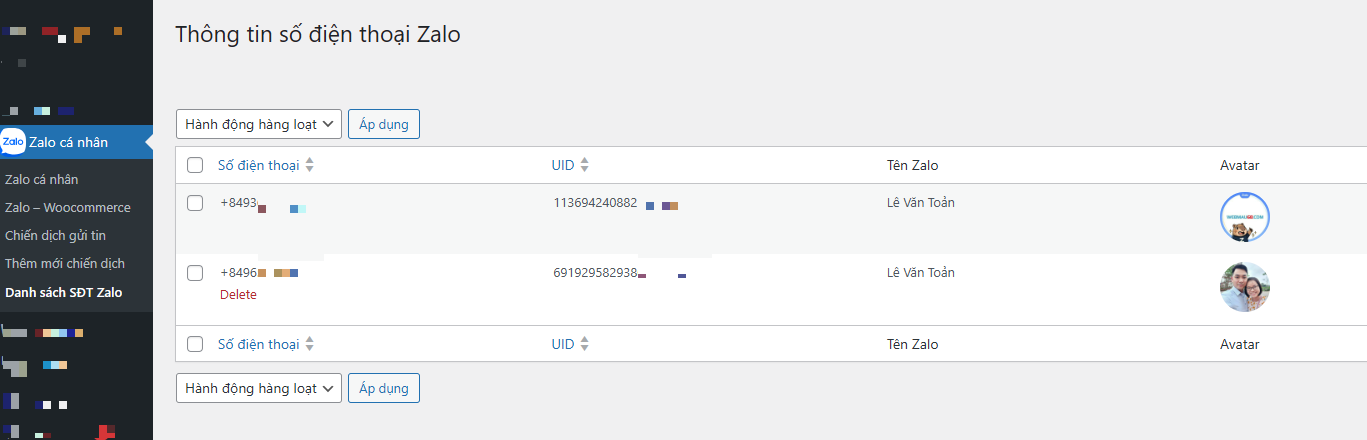Click the bottom Áp dụng button

(x=384, y=388)
